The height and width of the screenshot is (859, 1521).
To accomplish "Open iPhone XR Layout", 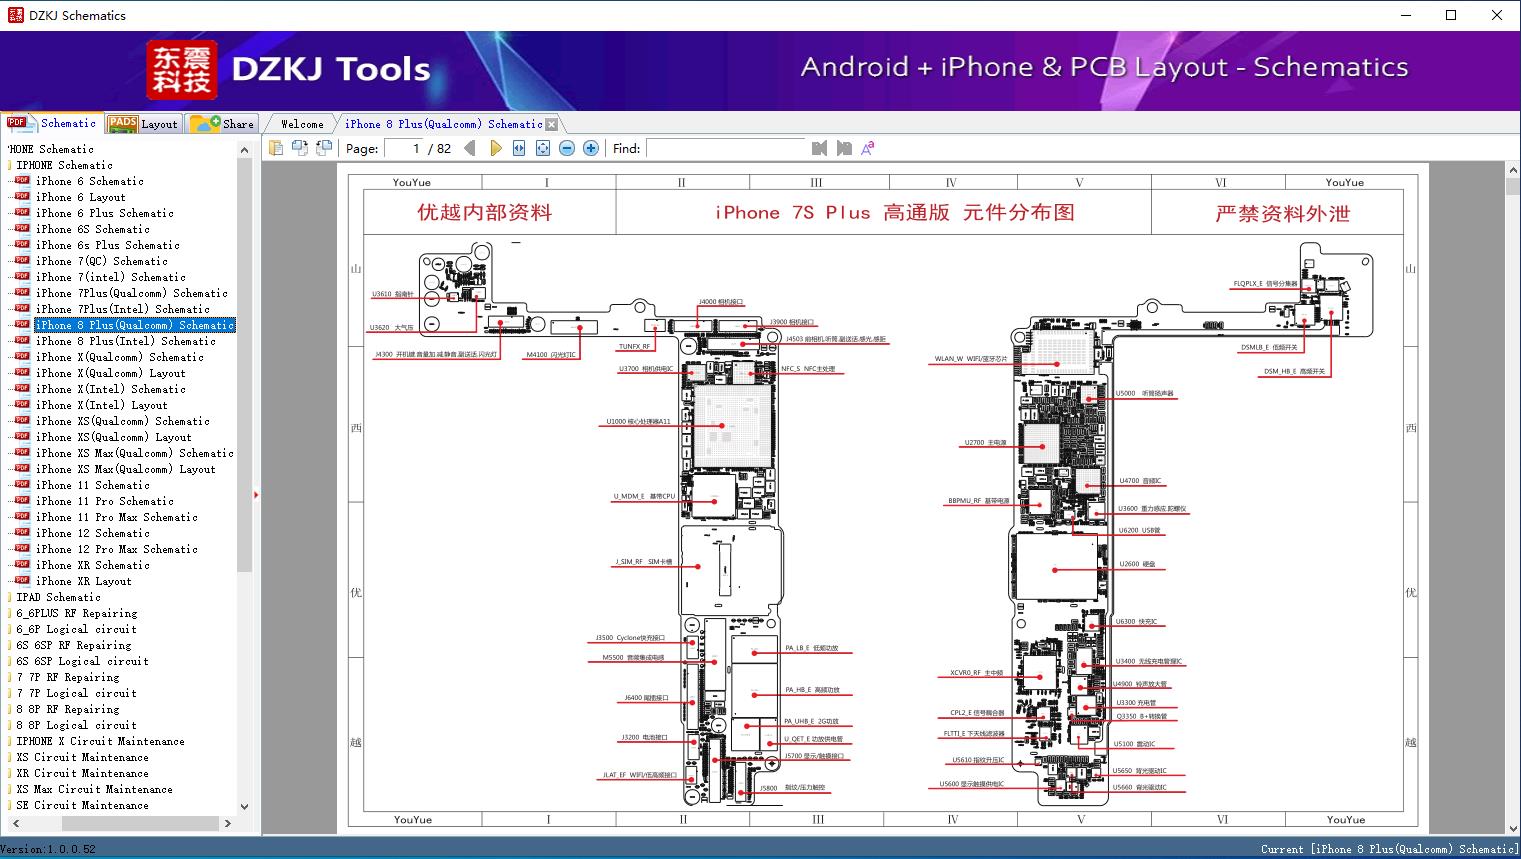I will click(83, 581).
